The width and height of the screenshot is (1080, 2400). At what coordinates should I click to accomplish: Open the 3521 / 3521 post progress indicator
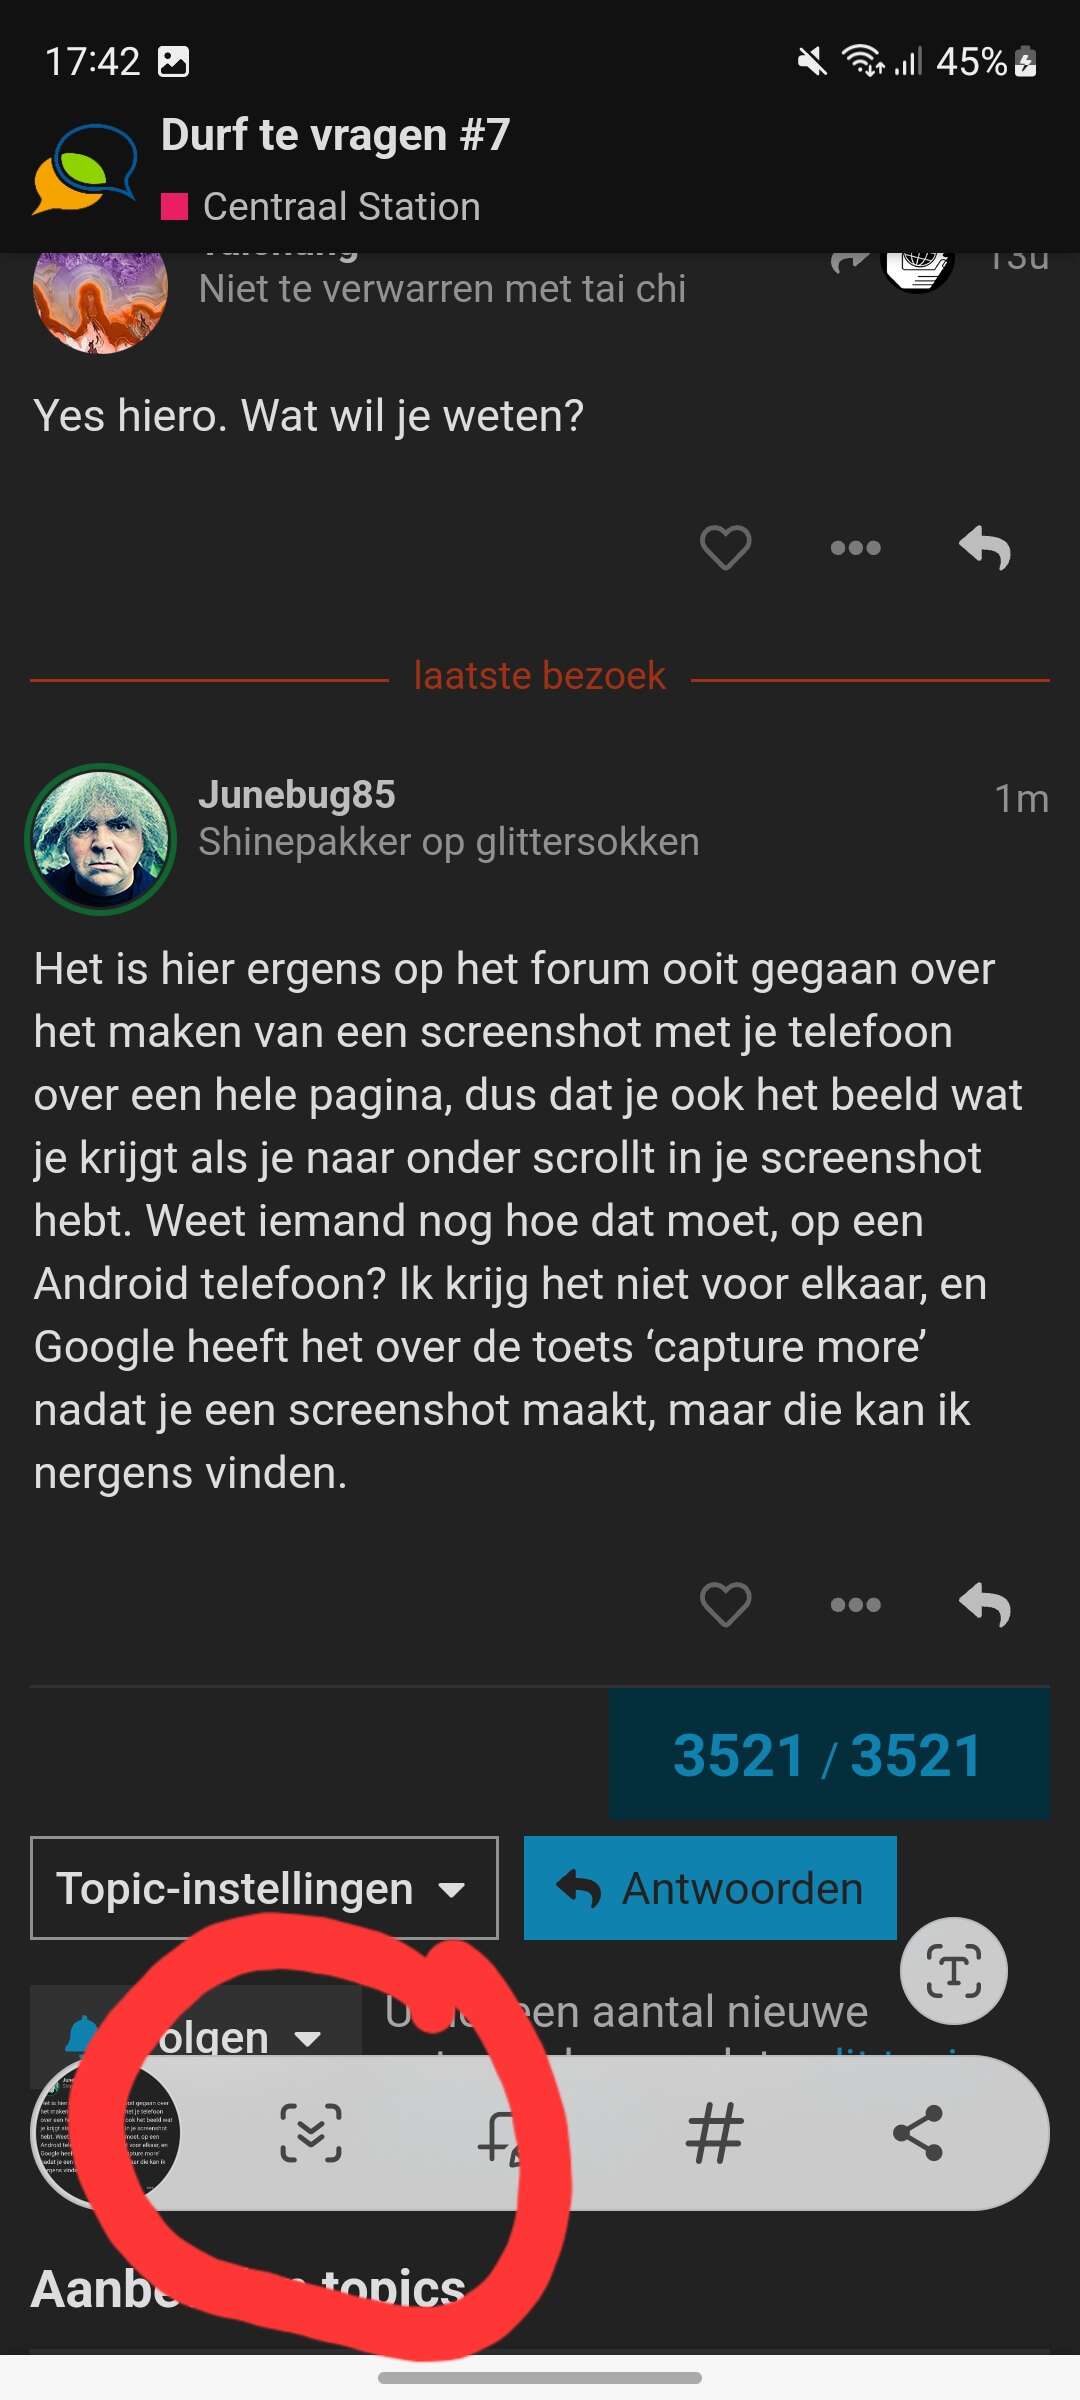pos(829,1755)
